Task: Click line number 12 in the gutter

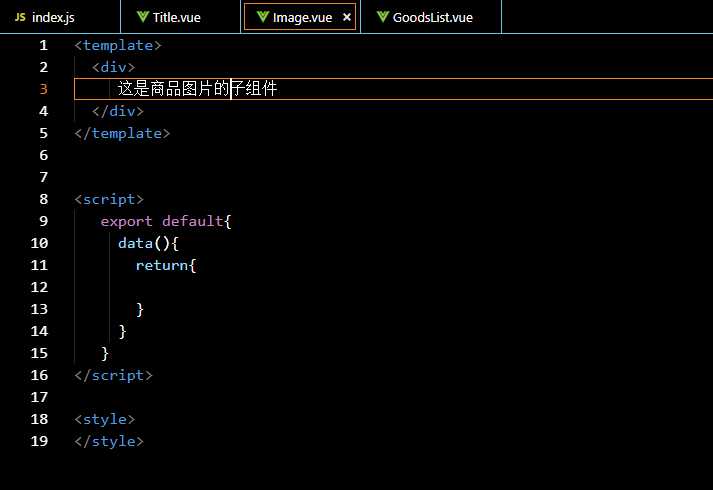Action: point(39,287)
